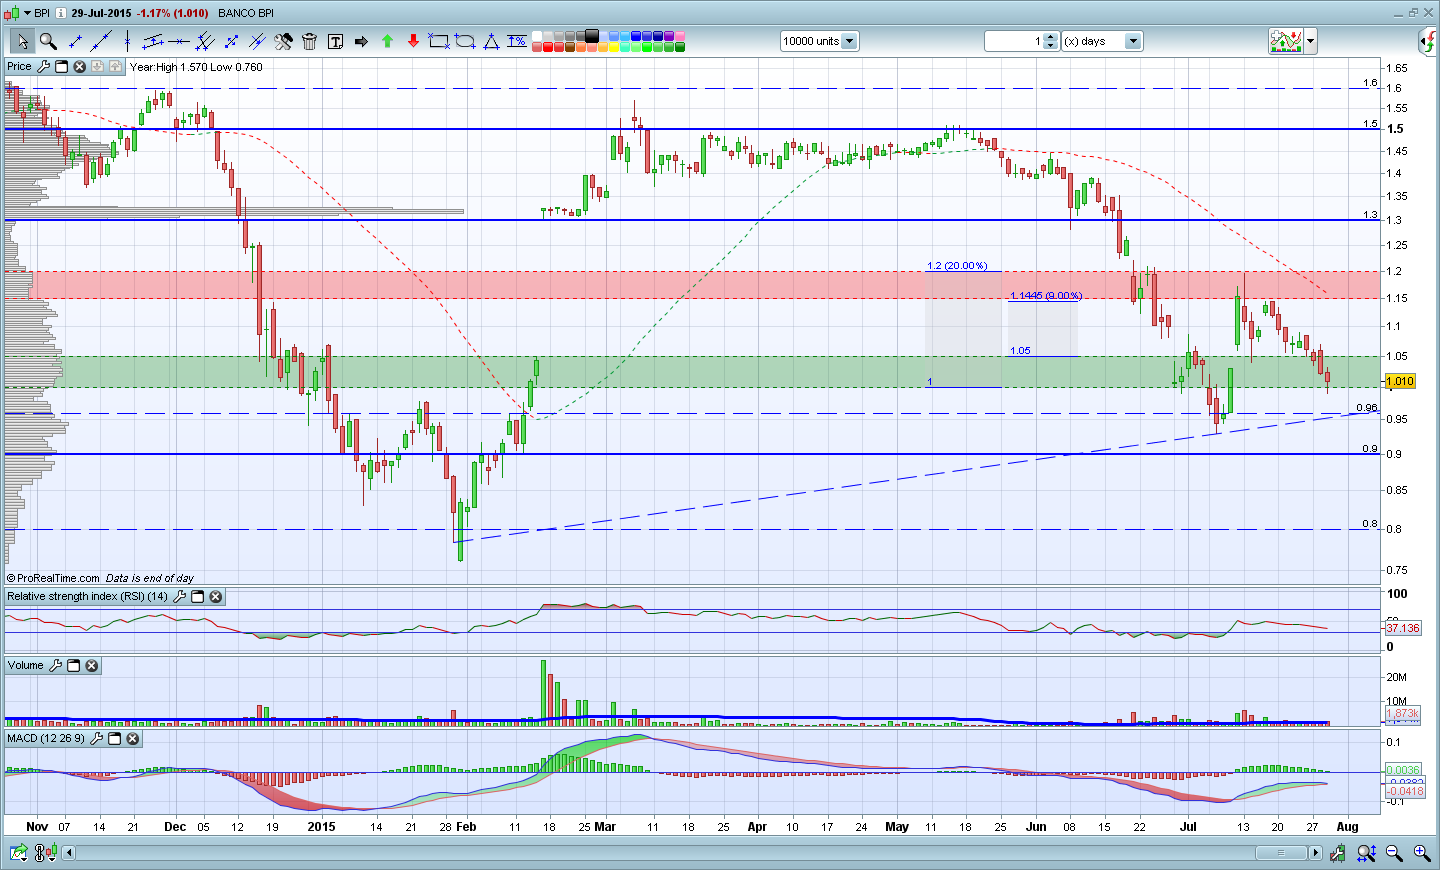Decrease the timeframe number with down arrow
The height and width of the screenshot is (870, 1440).
(1051, 46)
